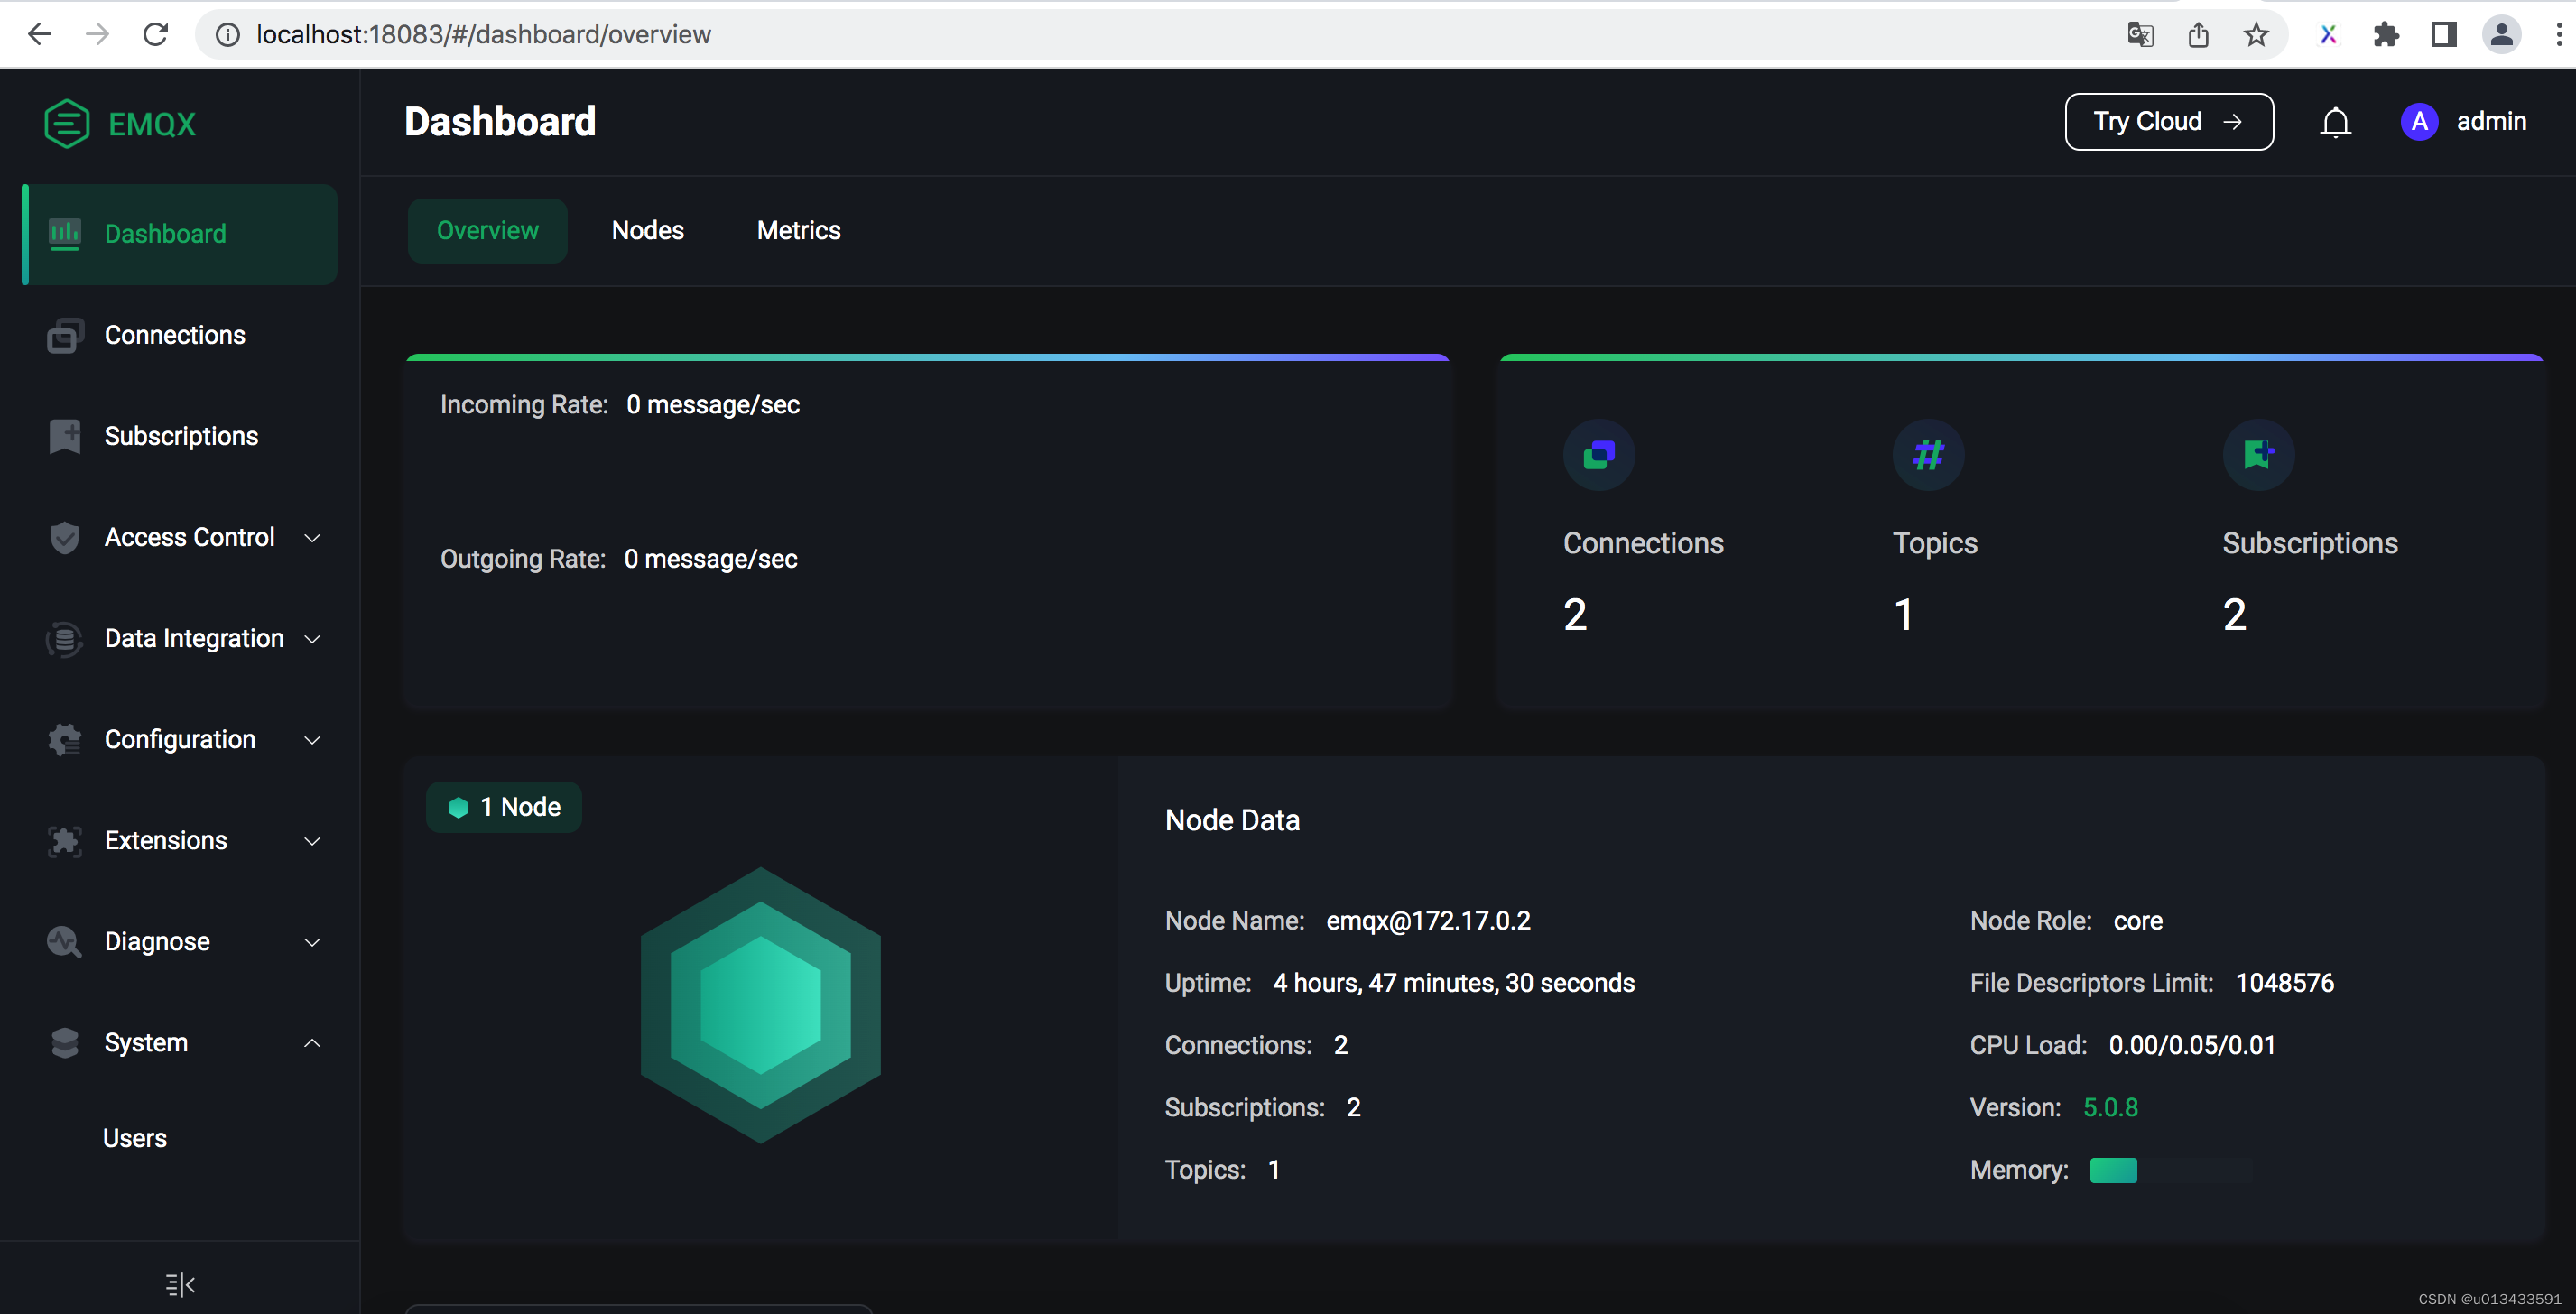The width and height of the screenshot is (2576, 1314).
Task: Bookmark this page with the star icon
Action: pyautogui.click(x=2256, y=35)
